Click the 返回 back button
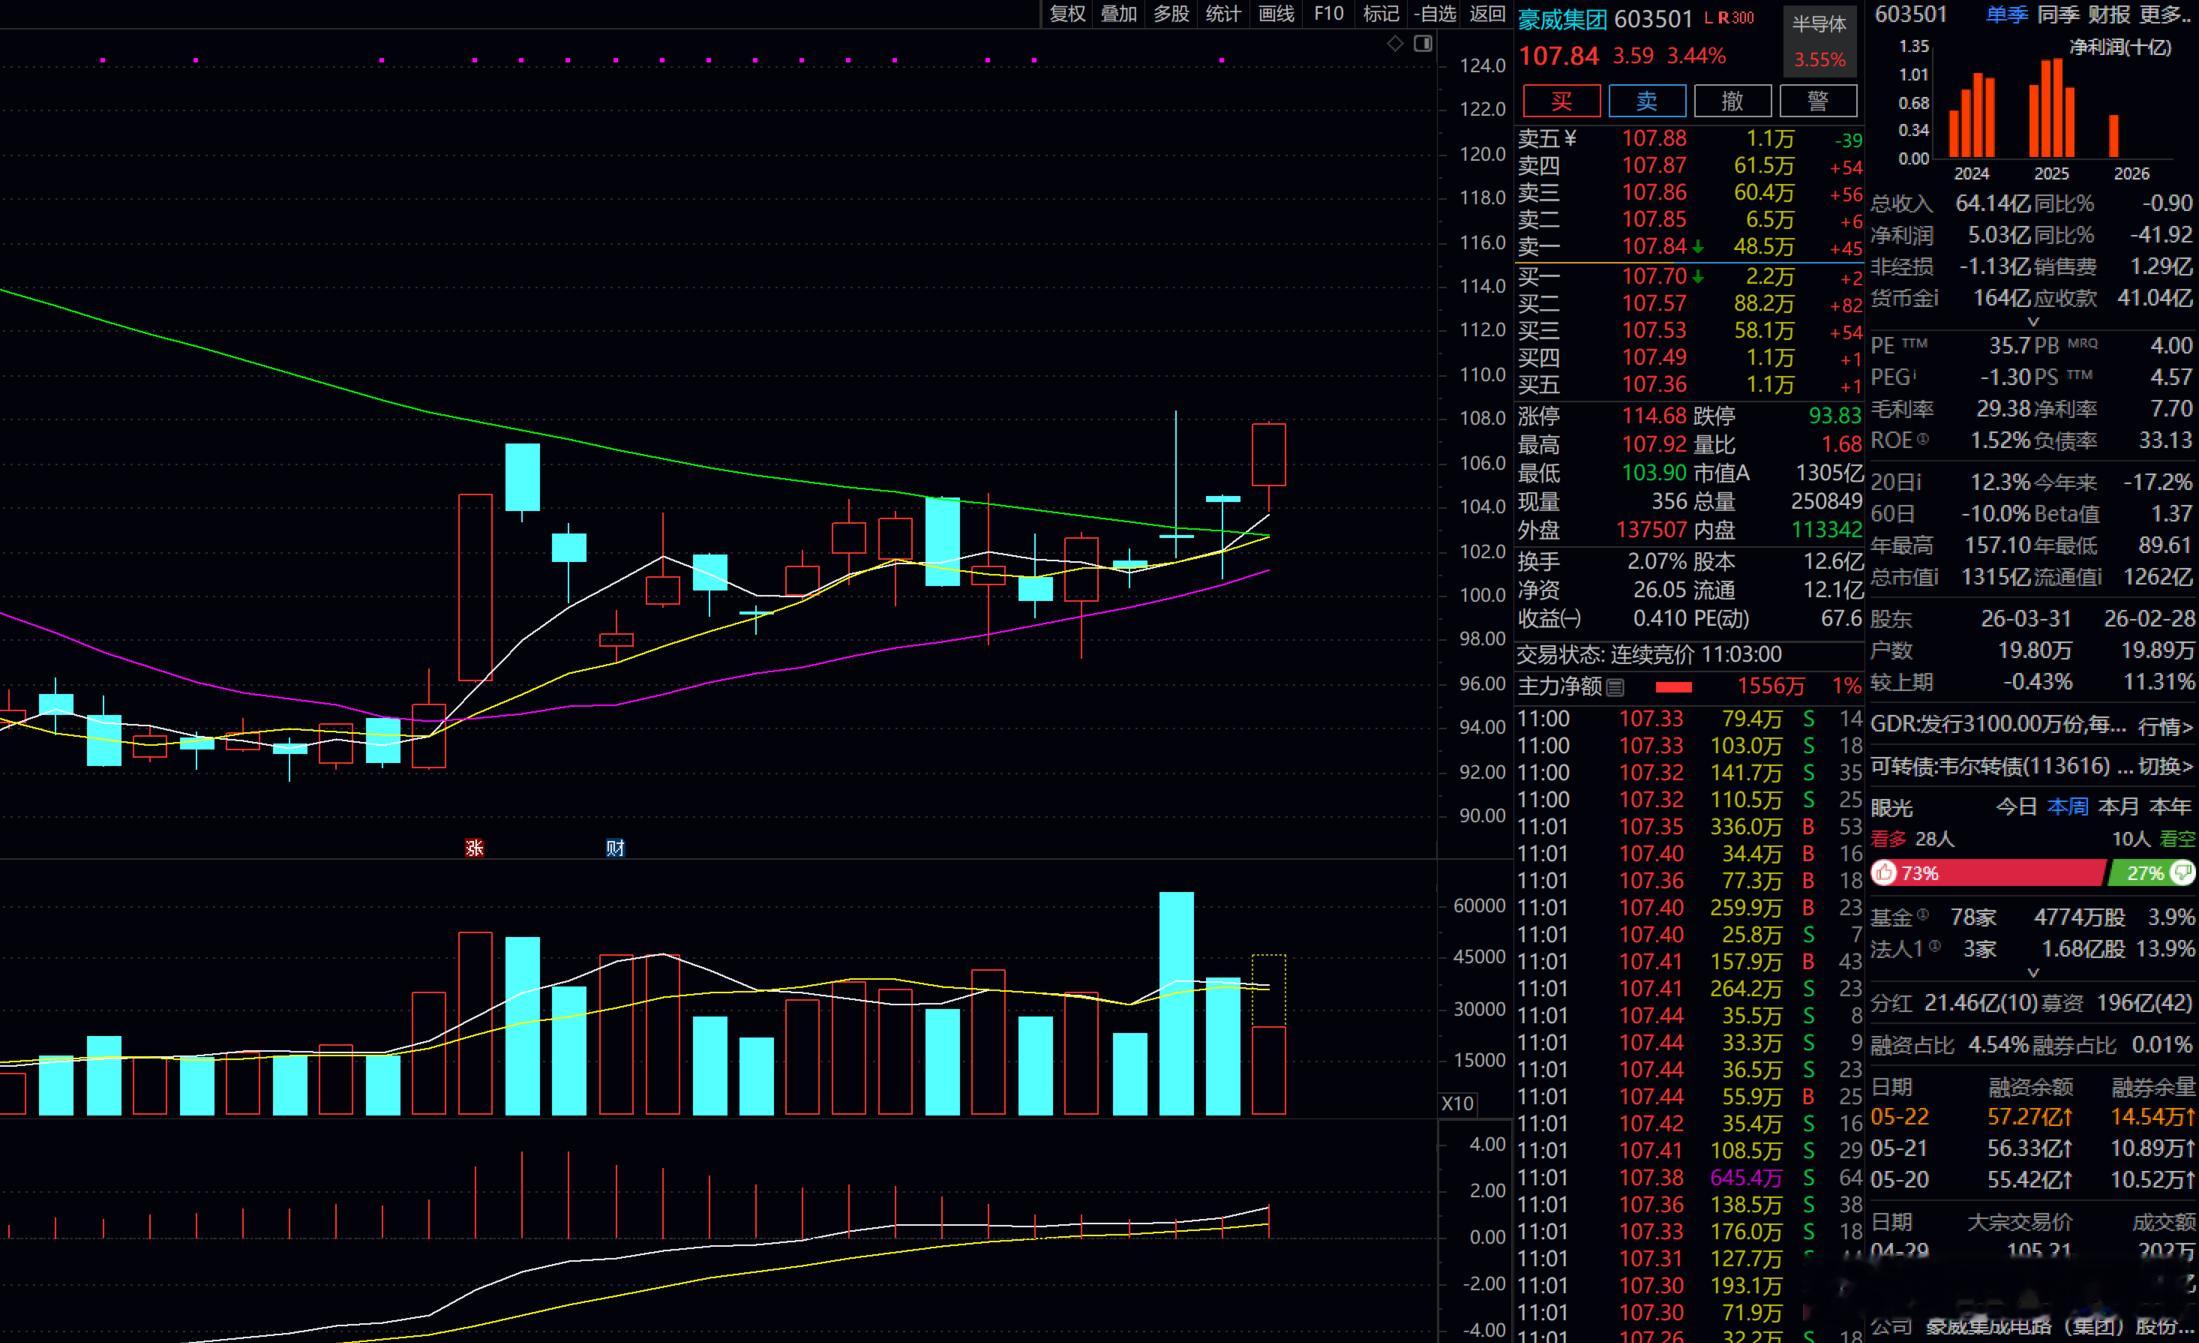Image resolution: width=2199 pixels, height=1343 pixels. 1487,13
